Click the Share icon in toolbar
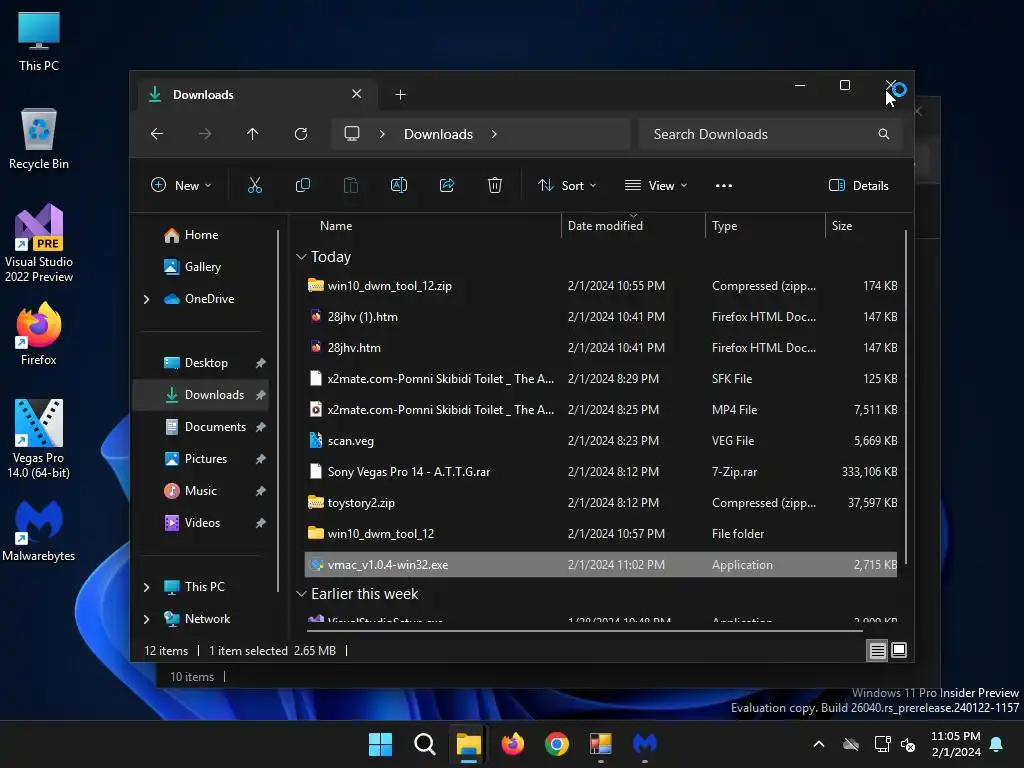Image resolution: width=1024 pixels, height=768 pixels. point(447,185)
